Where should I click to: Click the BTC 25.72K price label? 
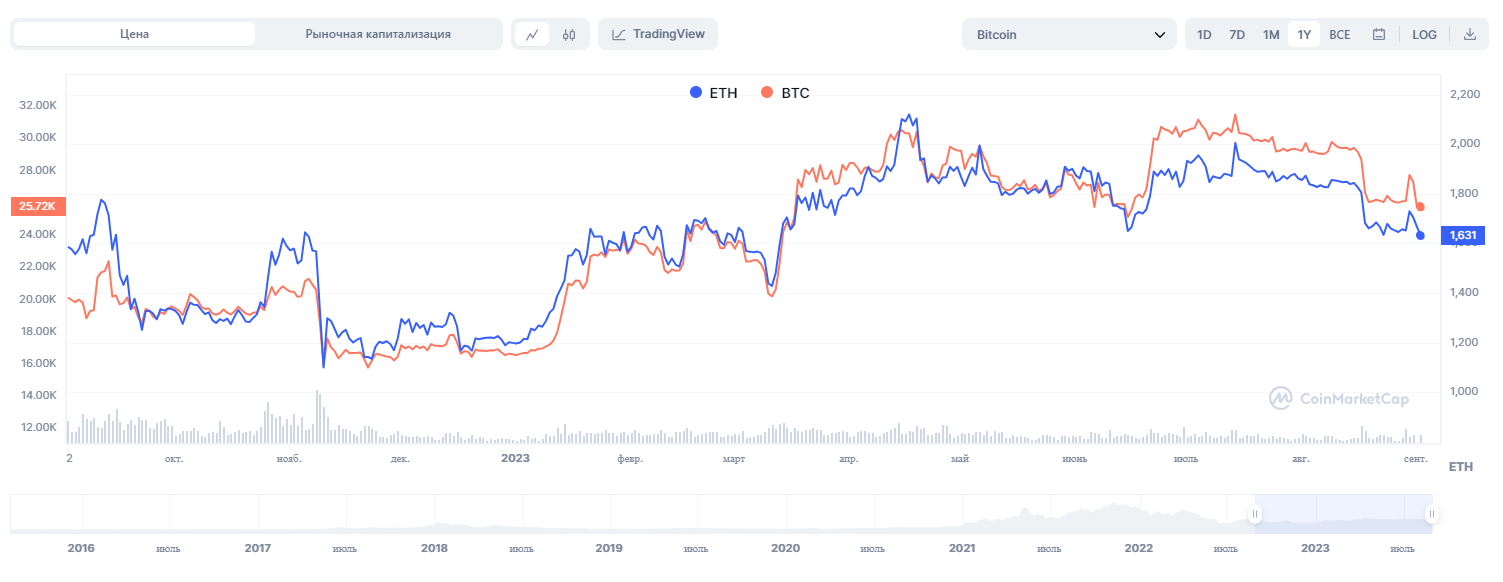click(37, 206)
